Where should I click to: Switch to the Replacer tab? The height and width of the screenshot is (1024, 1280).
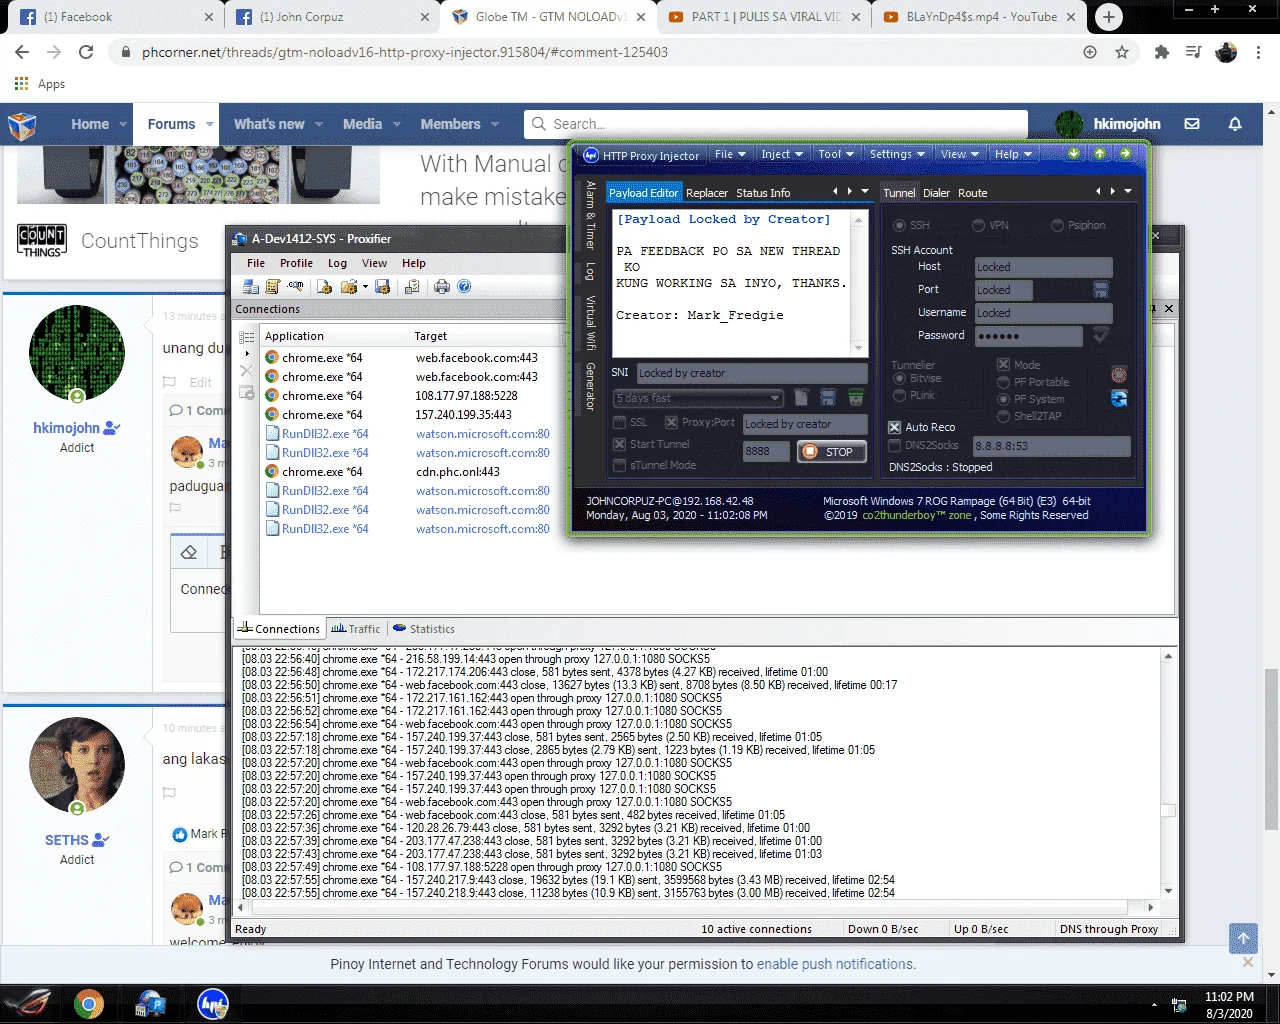coord(707,193)
